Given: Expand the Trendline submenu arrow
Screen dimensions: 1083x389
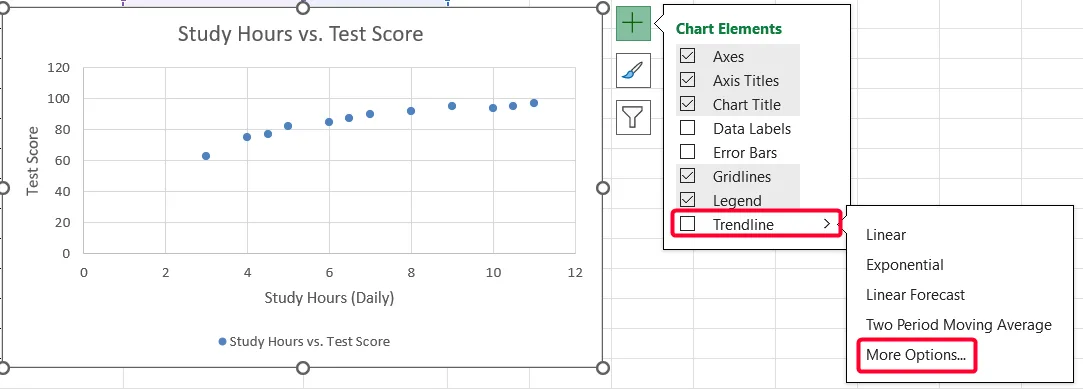Looking at the screenshot, I should [827, 224].
